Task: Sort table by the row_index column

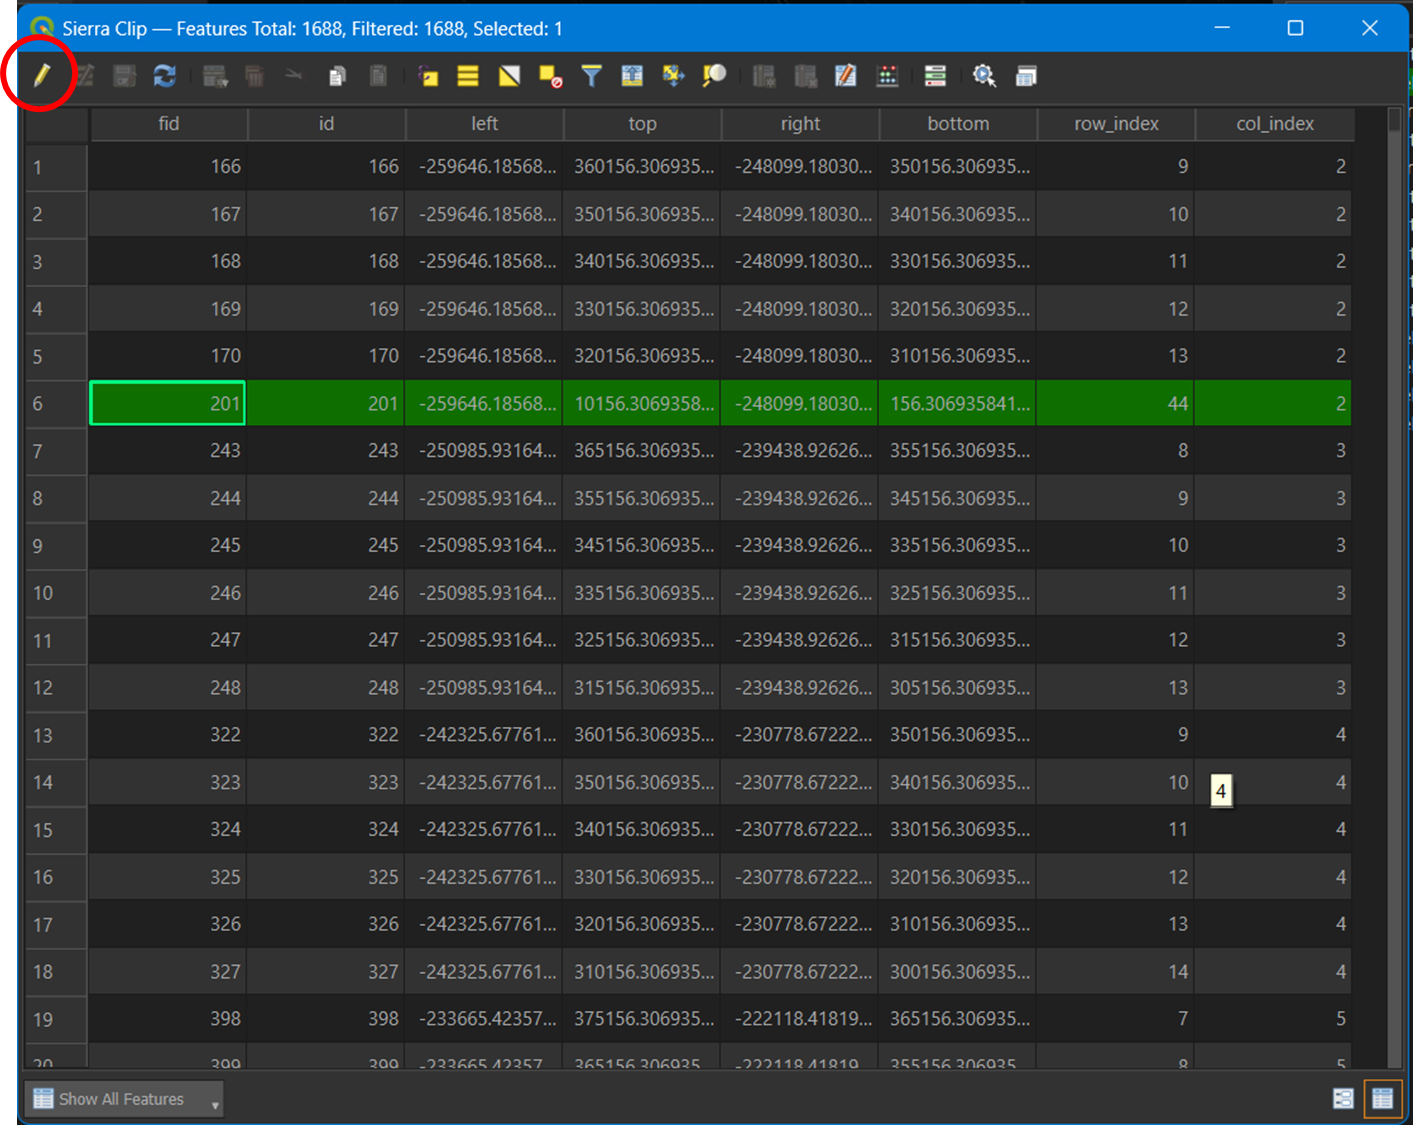Action: [x=1116, y=123]
